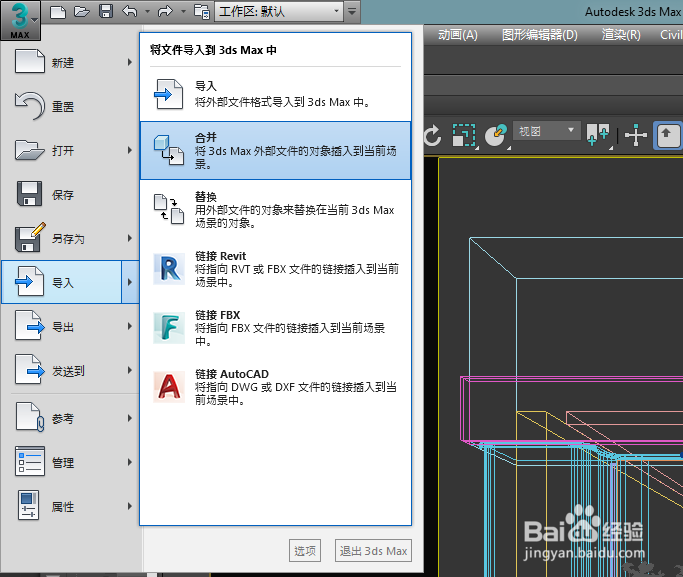Open the 视图 reference coordinate dropdown
683x577 pixels.
point(547,131)
